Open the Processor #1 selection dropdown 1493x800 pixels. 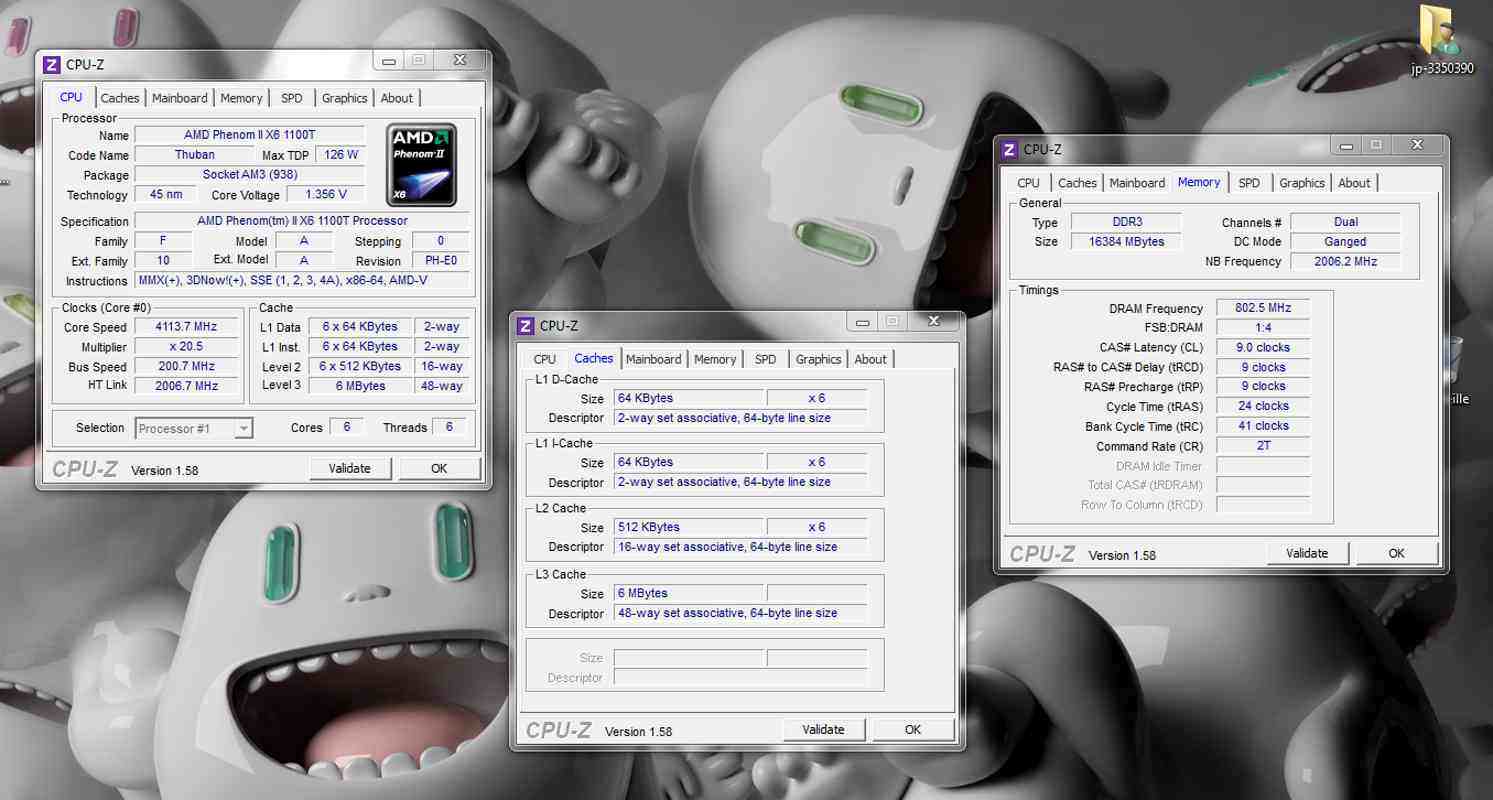[194, 428]
